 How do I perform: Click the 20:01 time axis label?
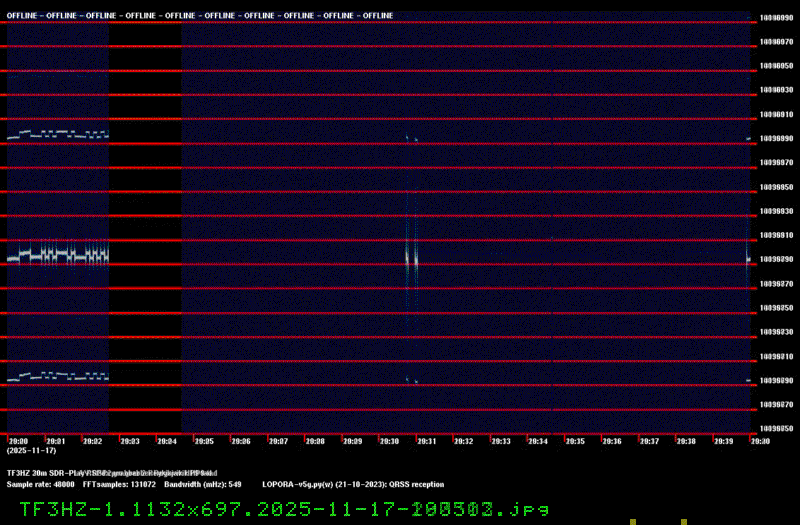(x=56, y=441)
